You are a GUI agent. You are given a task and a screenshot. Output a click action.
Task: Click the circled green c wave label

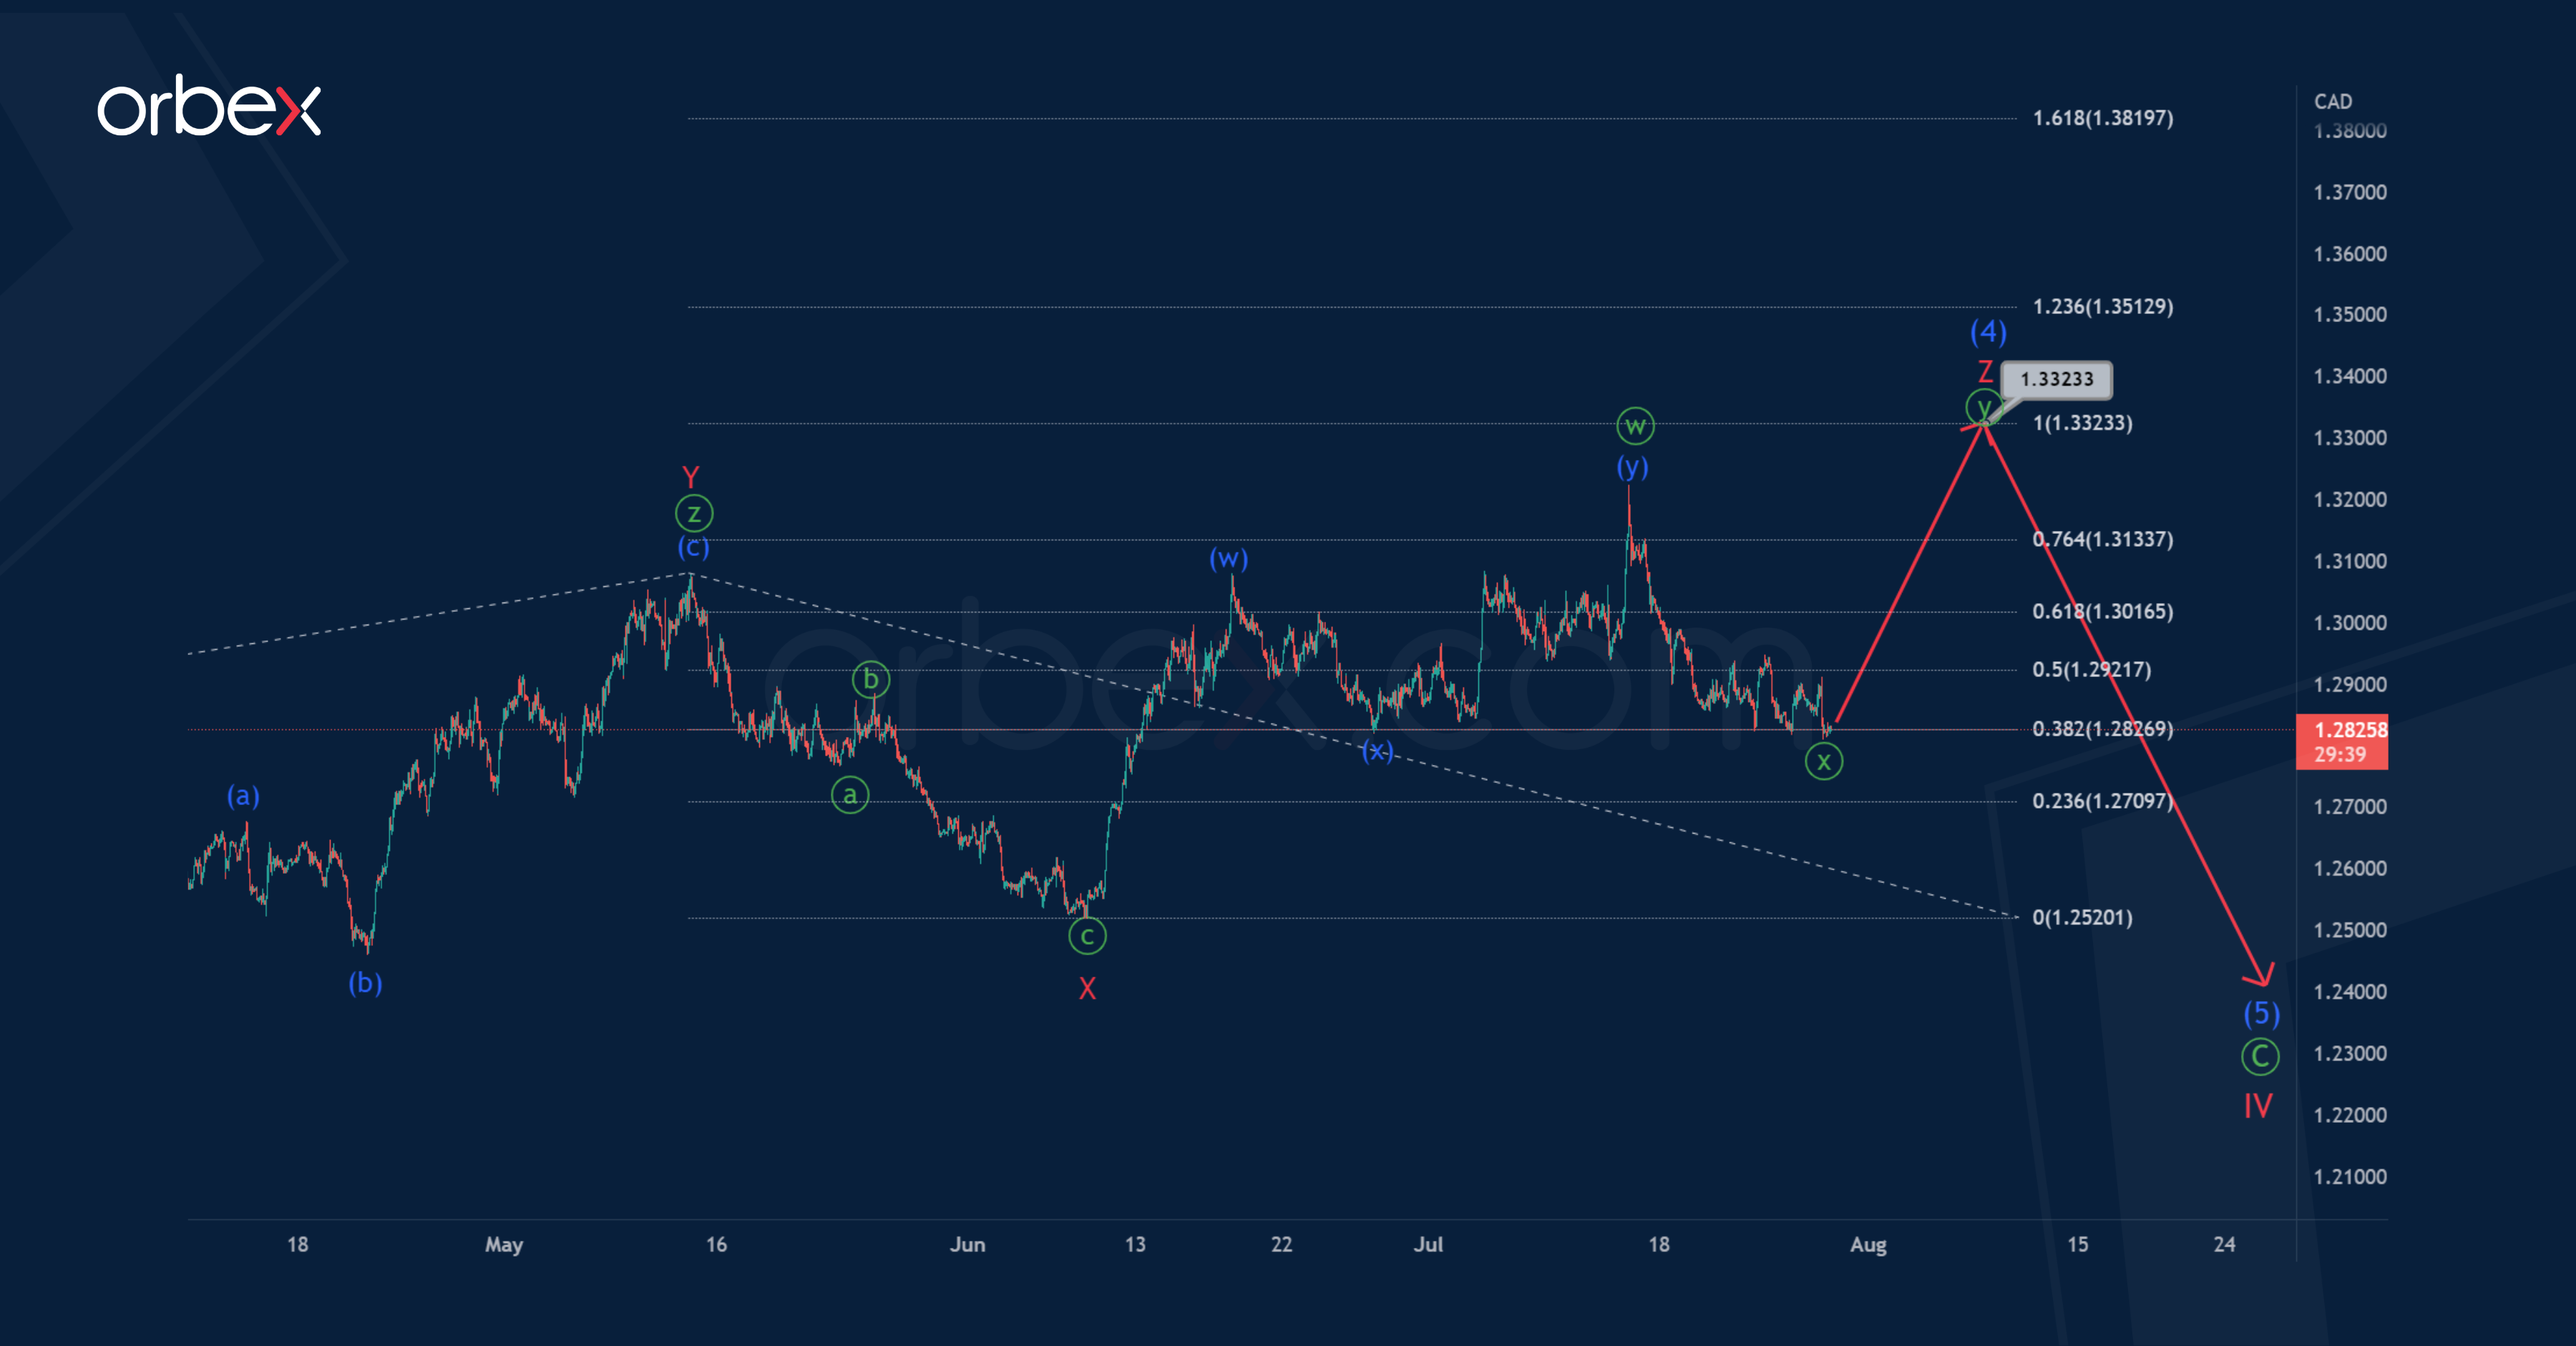point(1086,936)
